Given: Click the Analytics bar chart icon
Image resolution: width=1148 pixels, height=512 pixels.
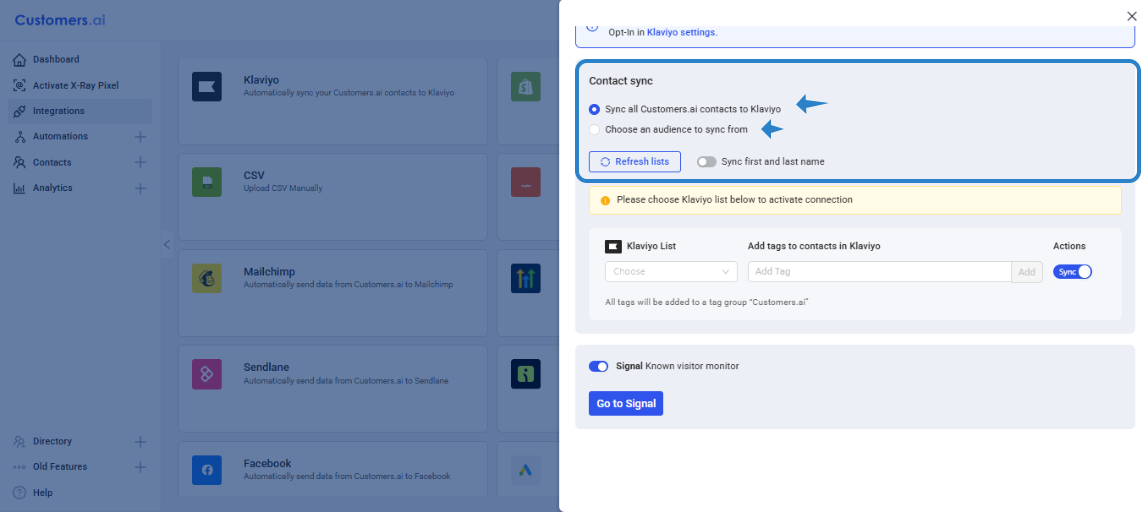Looking at the screenshot, I should [x=20, y=188].
